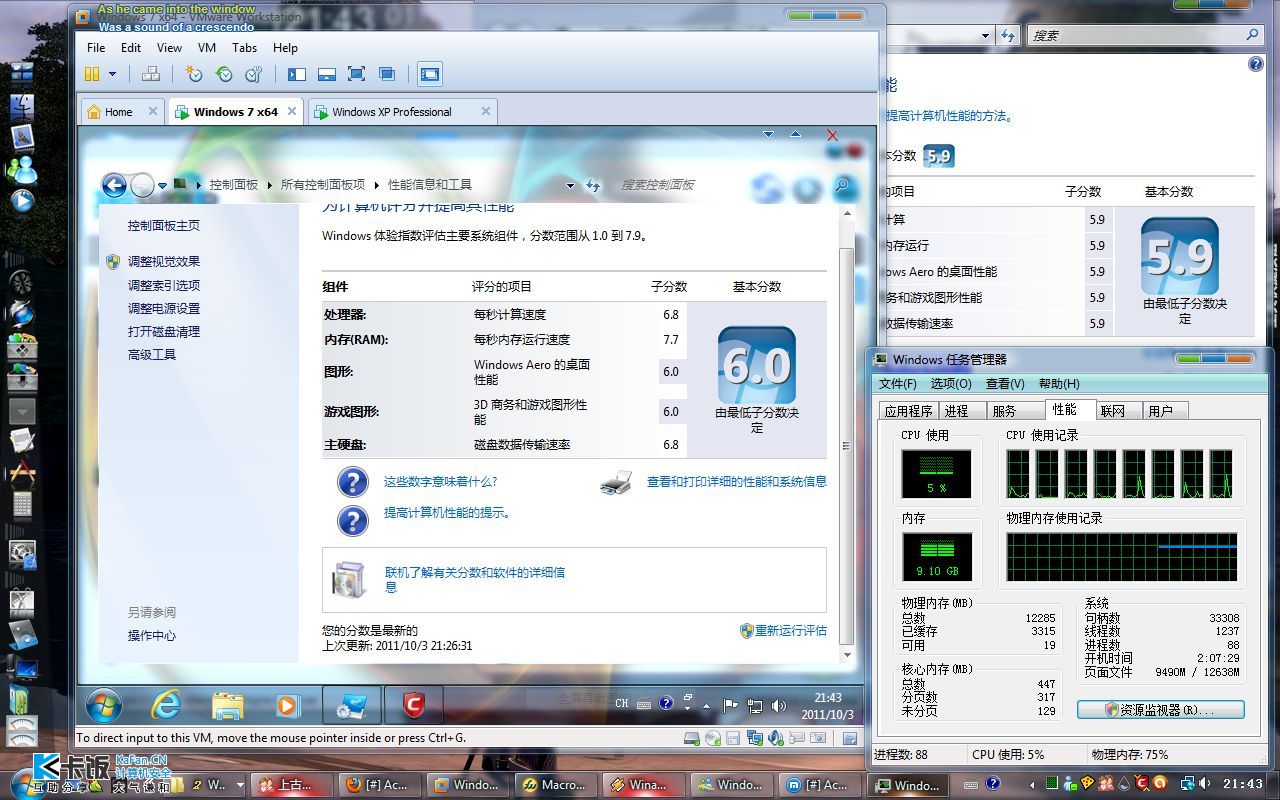Open 文件(F) menu in Task Manager
The height and width of the screenshot is (800, 1280).
(x=897, y=384)
